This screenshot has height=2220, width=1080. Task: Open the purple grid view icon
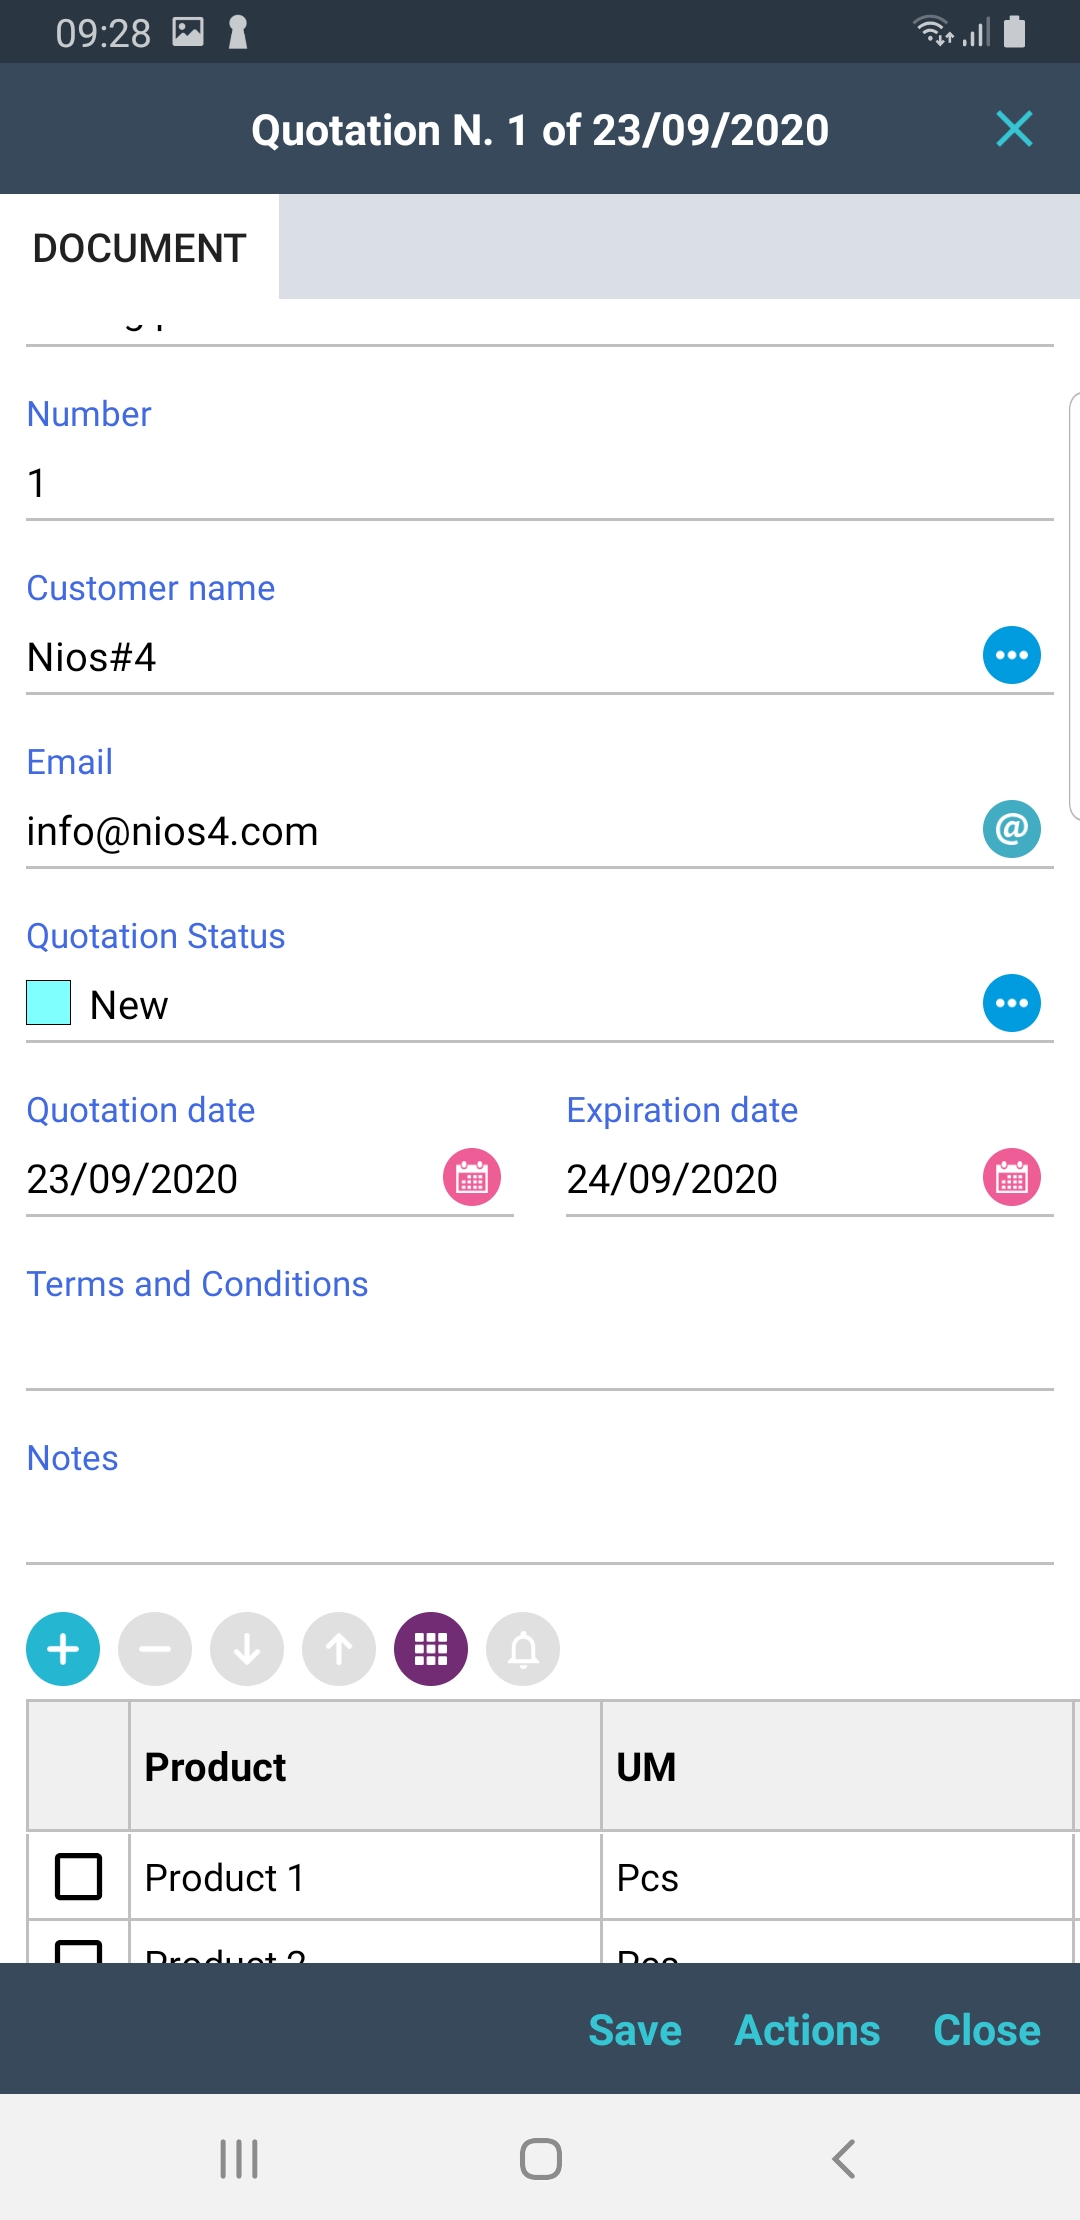pyautogui.click(x=431, y=1649)
